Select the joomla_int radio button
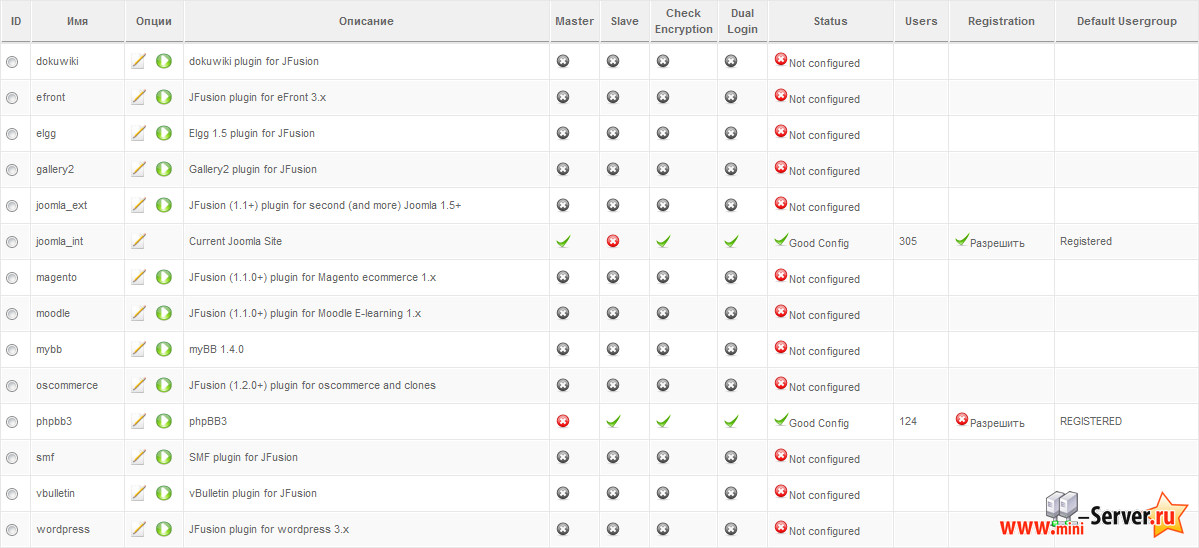 12,242
